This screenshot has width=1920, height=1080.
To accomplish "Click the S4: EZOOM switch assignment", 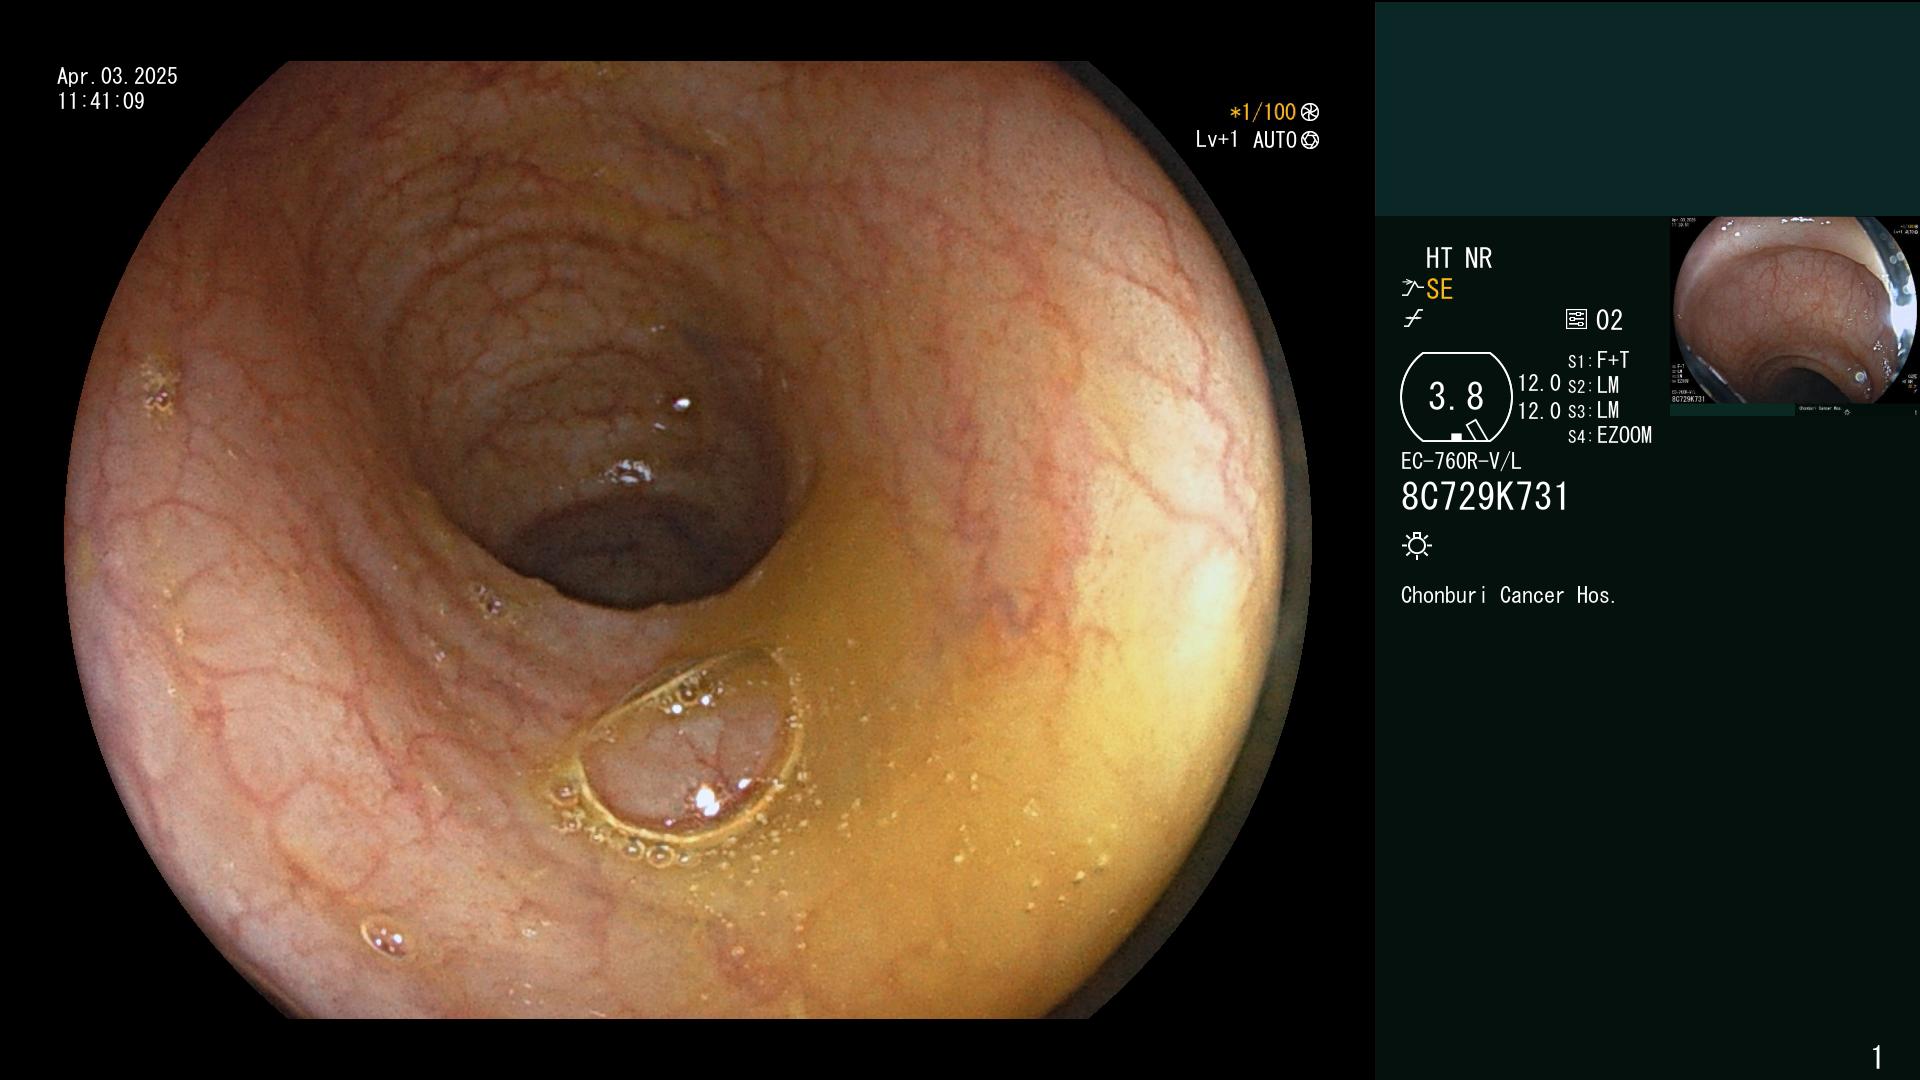I will pos(1610,436).
